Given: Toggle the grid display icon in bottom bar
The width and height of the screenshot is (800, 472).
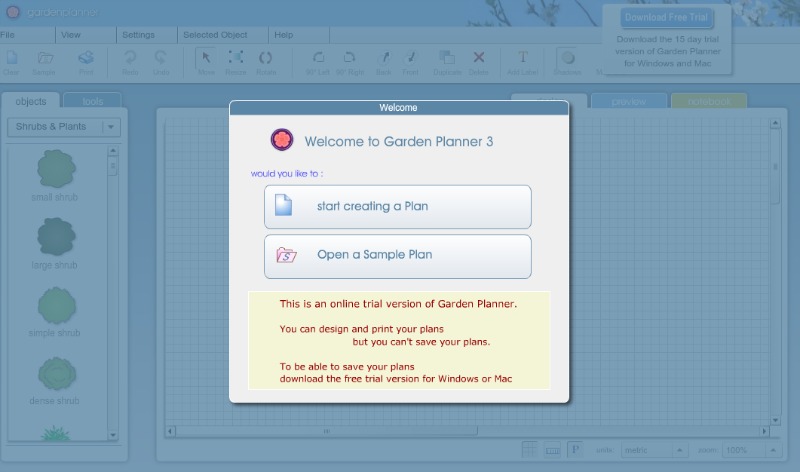Looking at the screenshot, I should pos(529,450).
